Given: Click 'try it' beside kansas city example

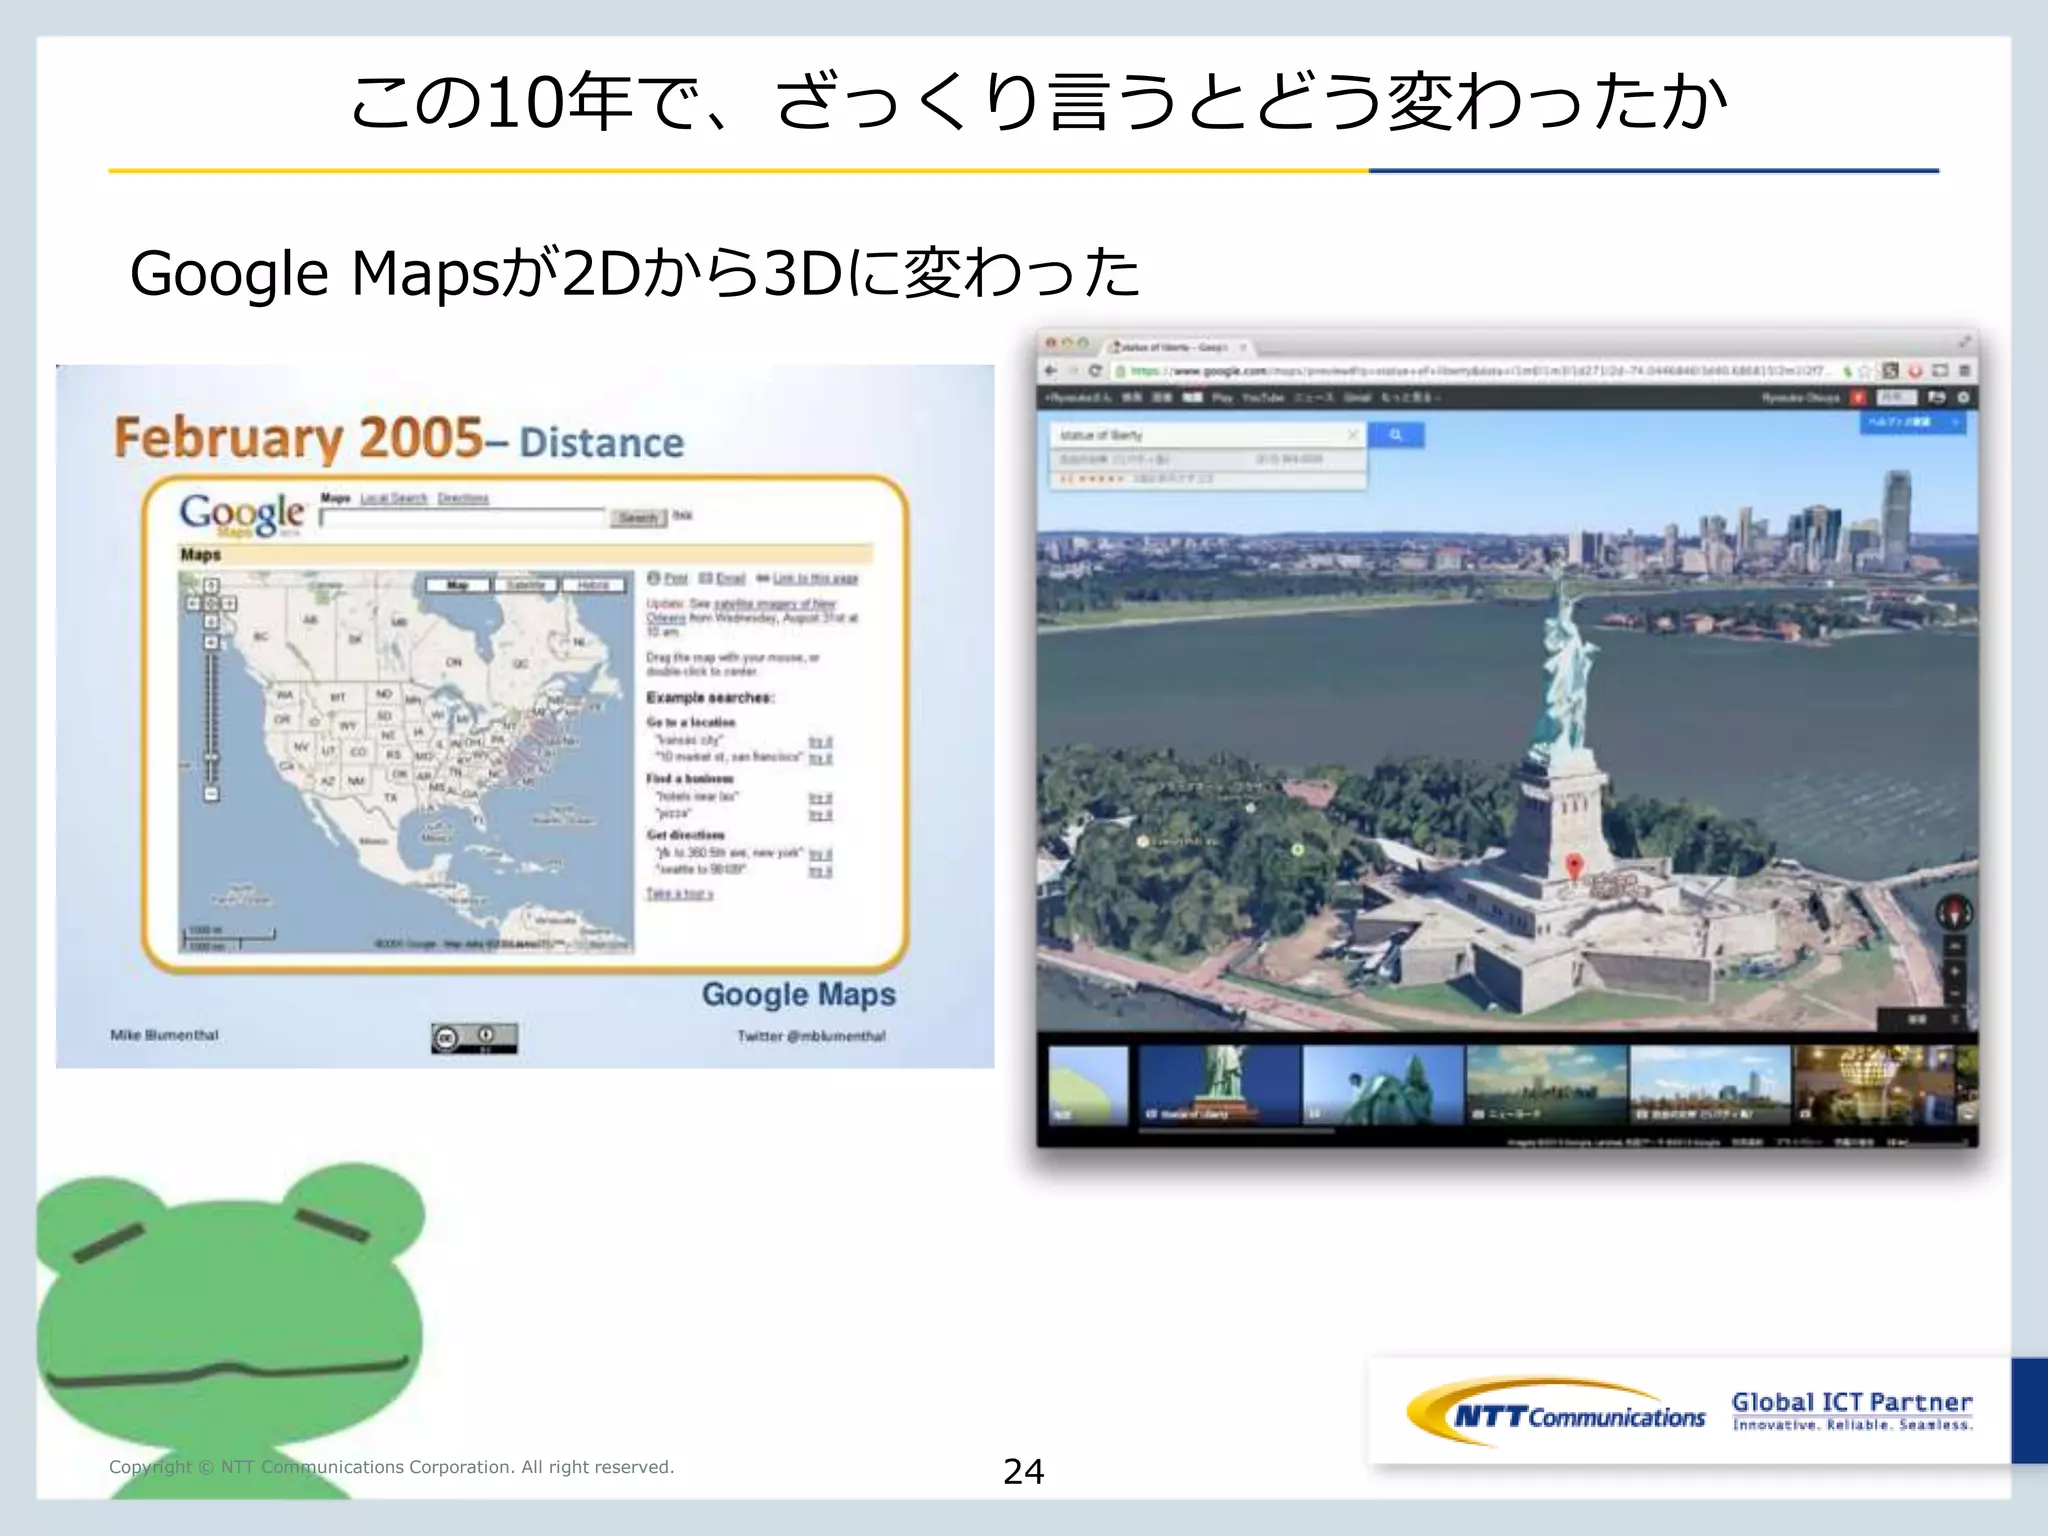Looking at the screenshot, I should point(821,741).
